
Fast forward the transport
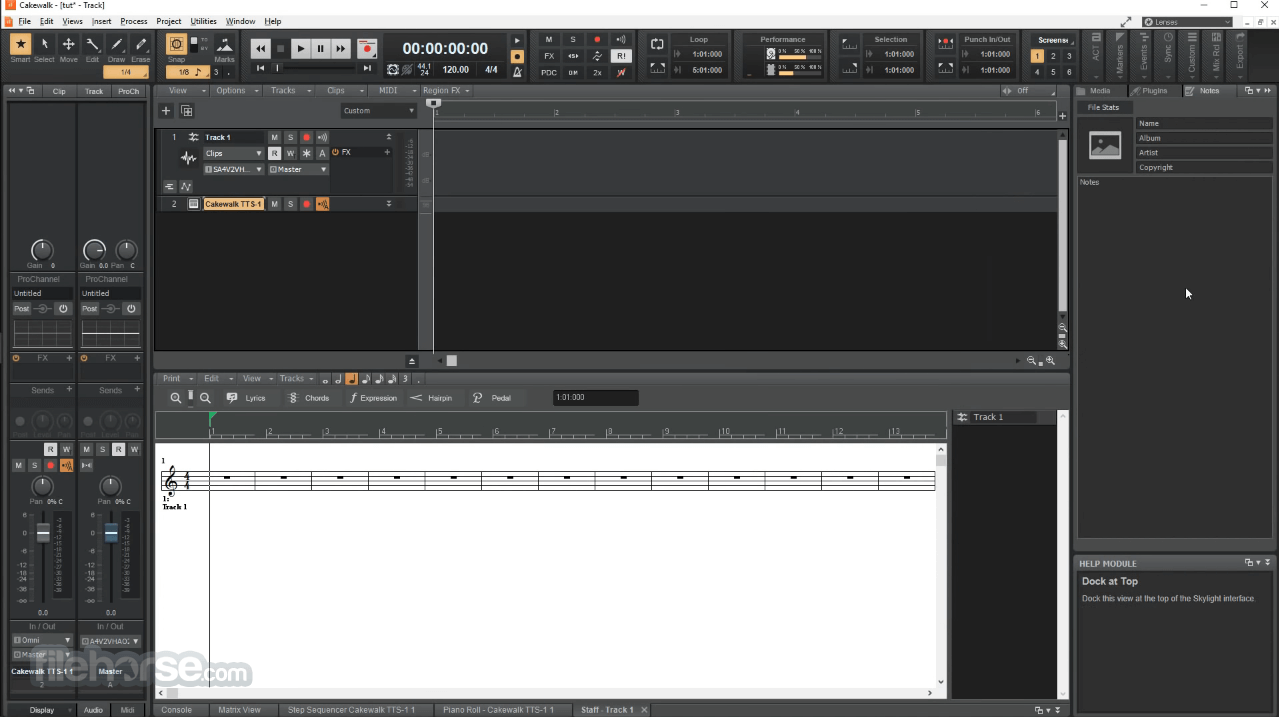340,48
